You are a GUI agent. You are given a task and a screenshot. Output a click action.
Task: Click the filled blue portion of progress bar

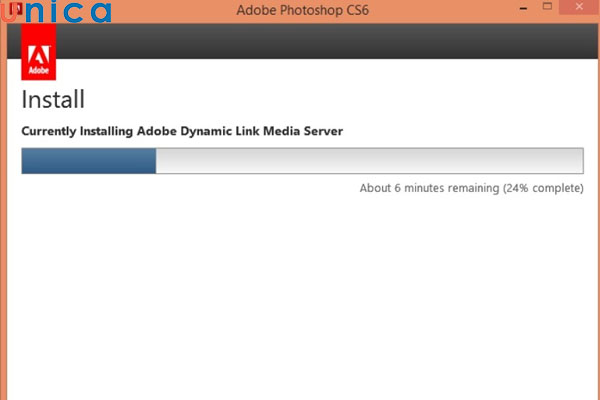coord(88,161)
